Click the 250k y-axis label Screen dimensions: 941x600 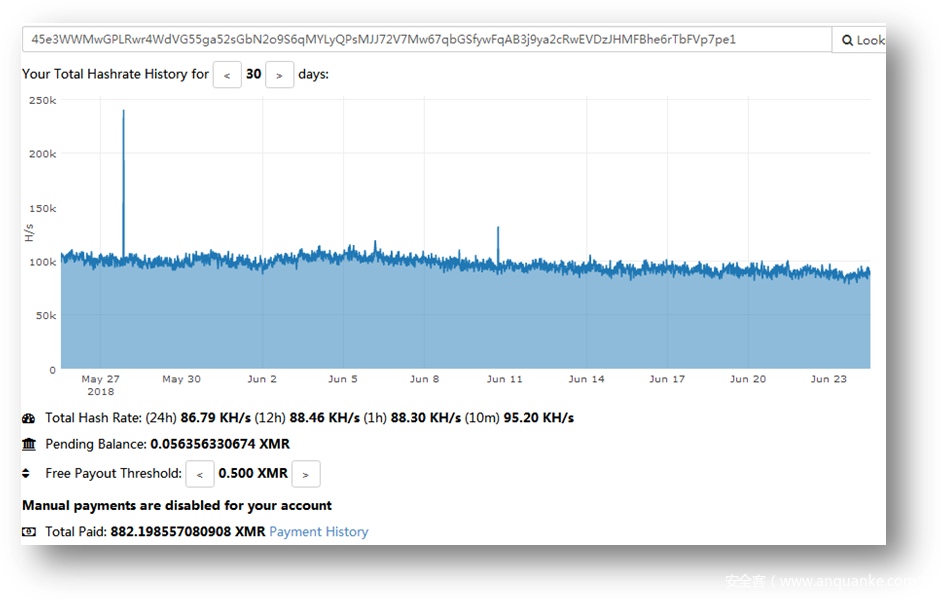(x=42, y=100)
